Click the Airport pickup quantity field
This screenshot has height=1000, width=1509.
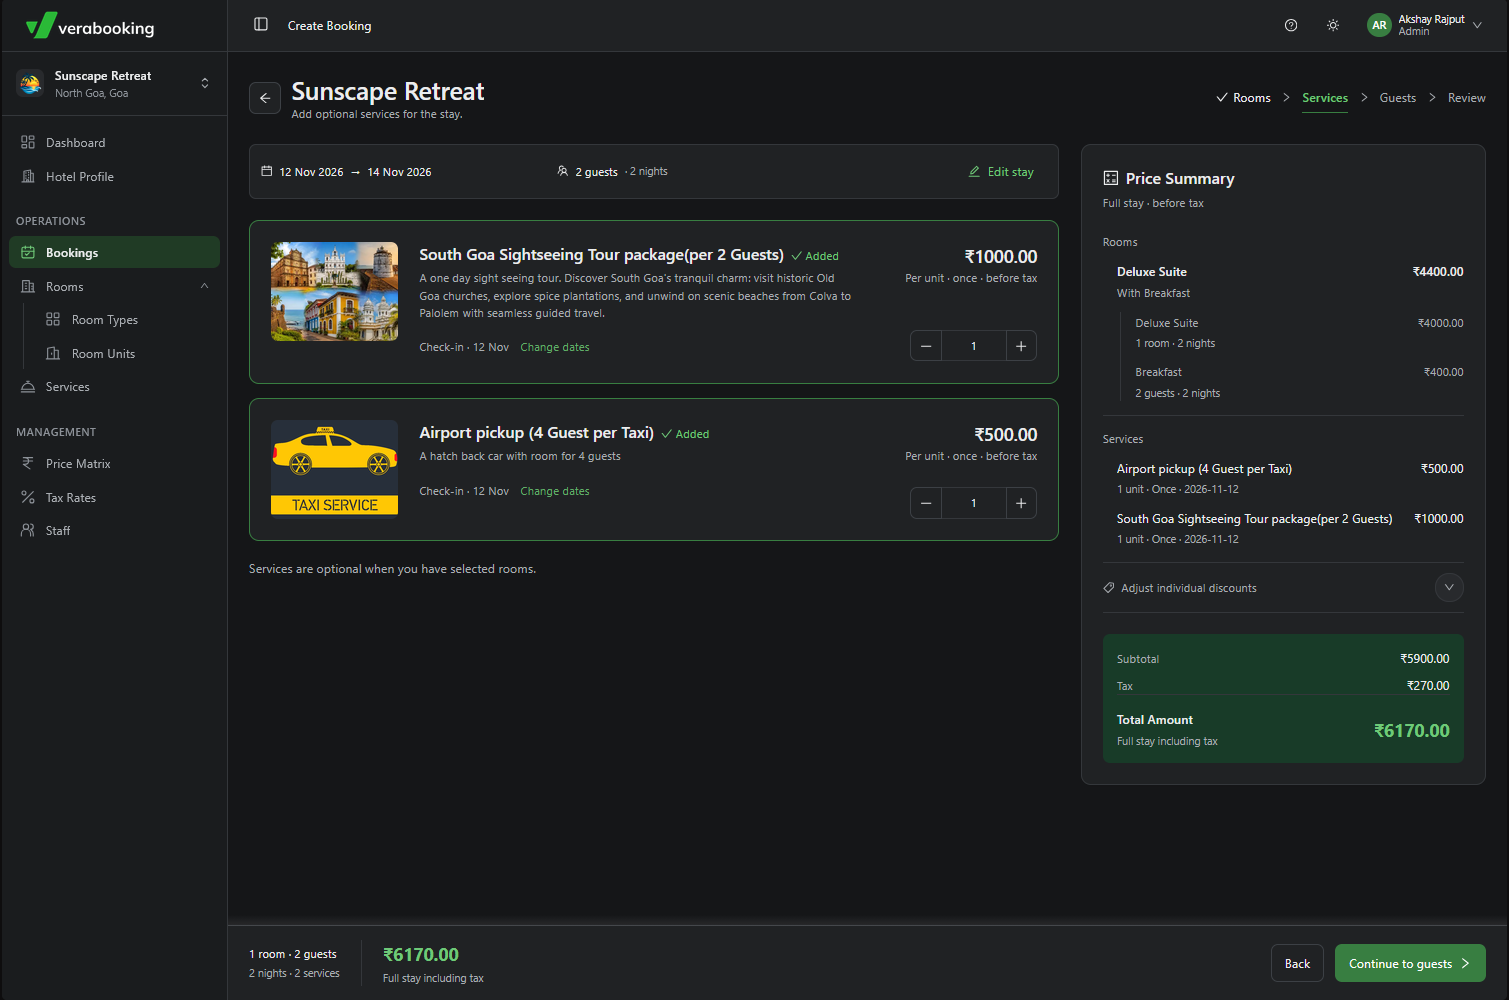pos(973,503)
